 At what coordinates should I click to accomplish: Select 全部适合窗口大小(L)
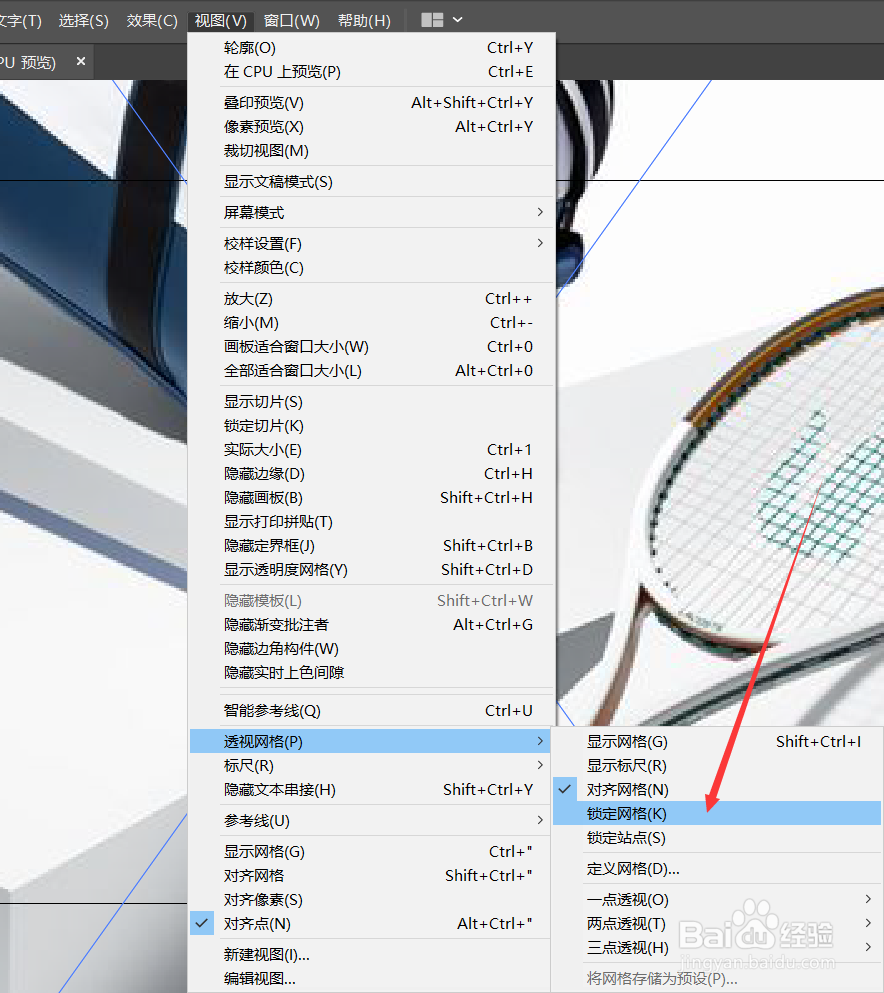click(372, 370)
